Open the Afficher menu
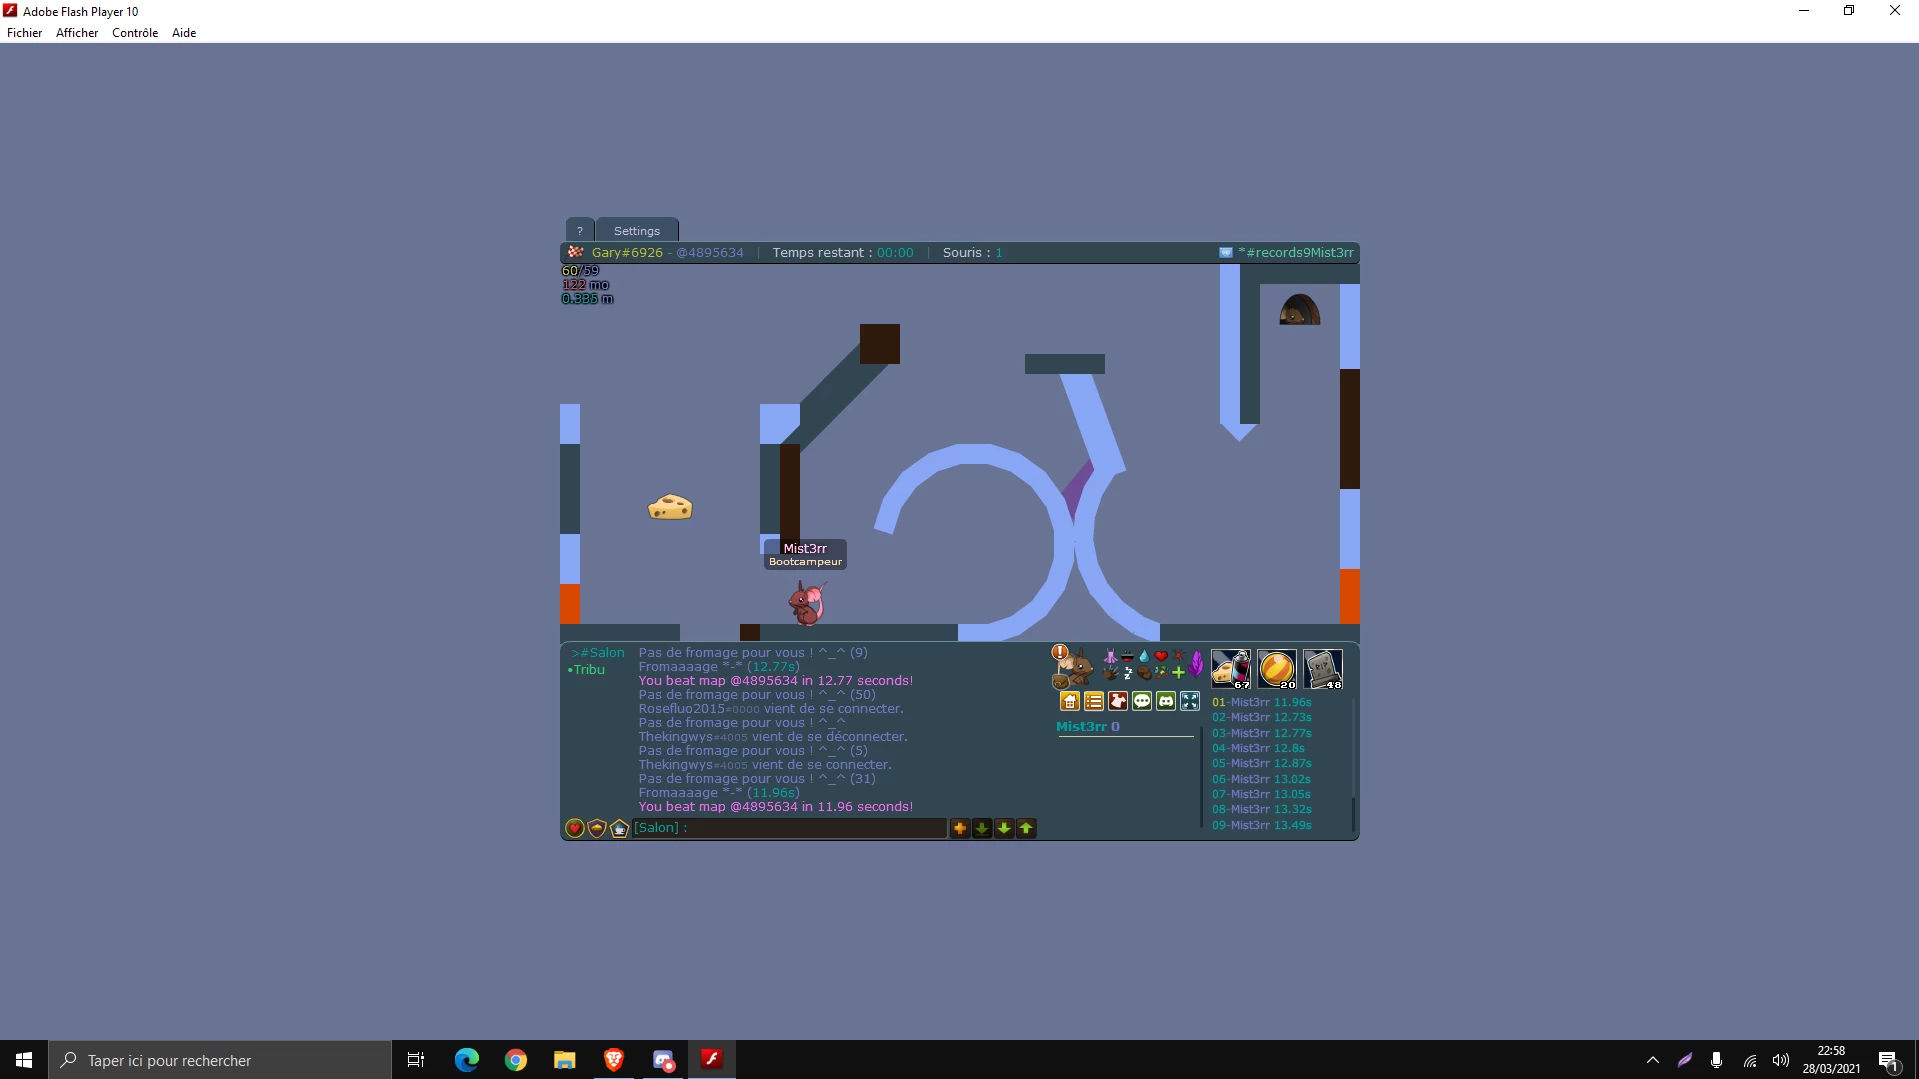The height and width of the screenshot is (1079, 1919). [77, 33]
